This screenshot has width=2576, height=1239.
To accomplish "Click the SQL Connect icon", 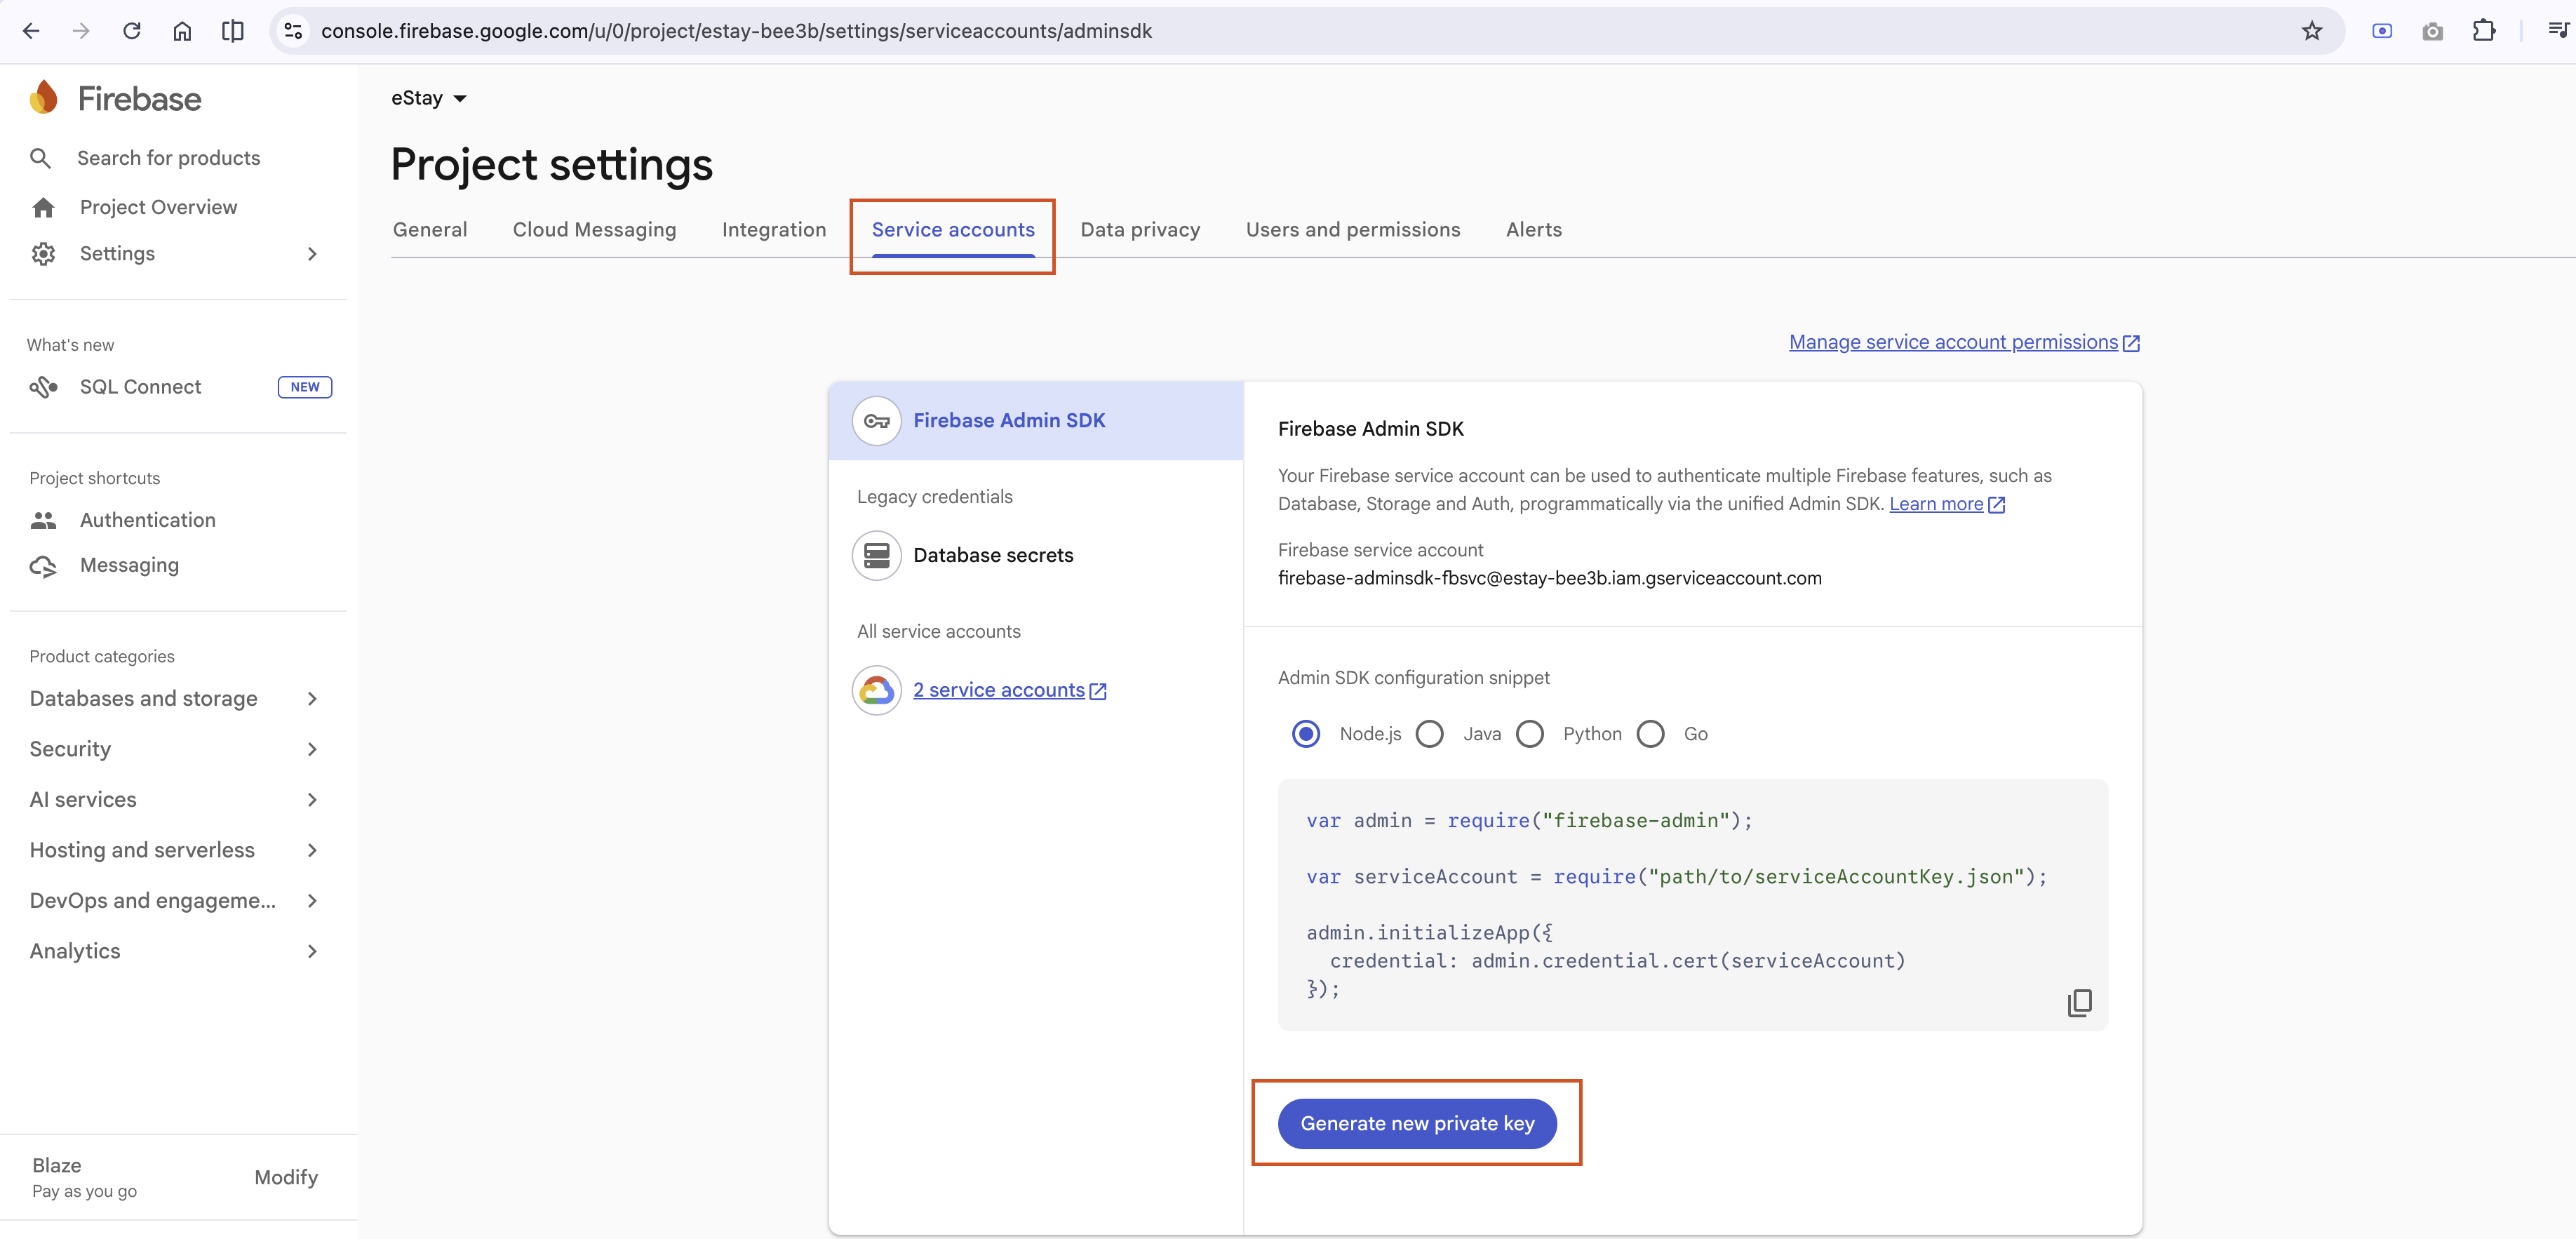I will (x=43, y=387).
